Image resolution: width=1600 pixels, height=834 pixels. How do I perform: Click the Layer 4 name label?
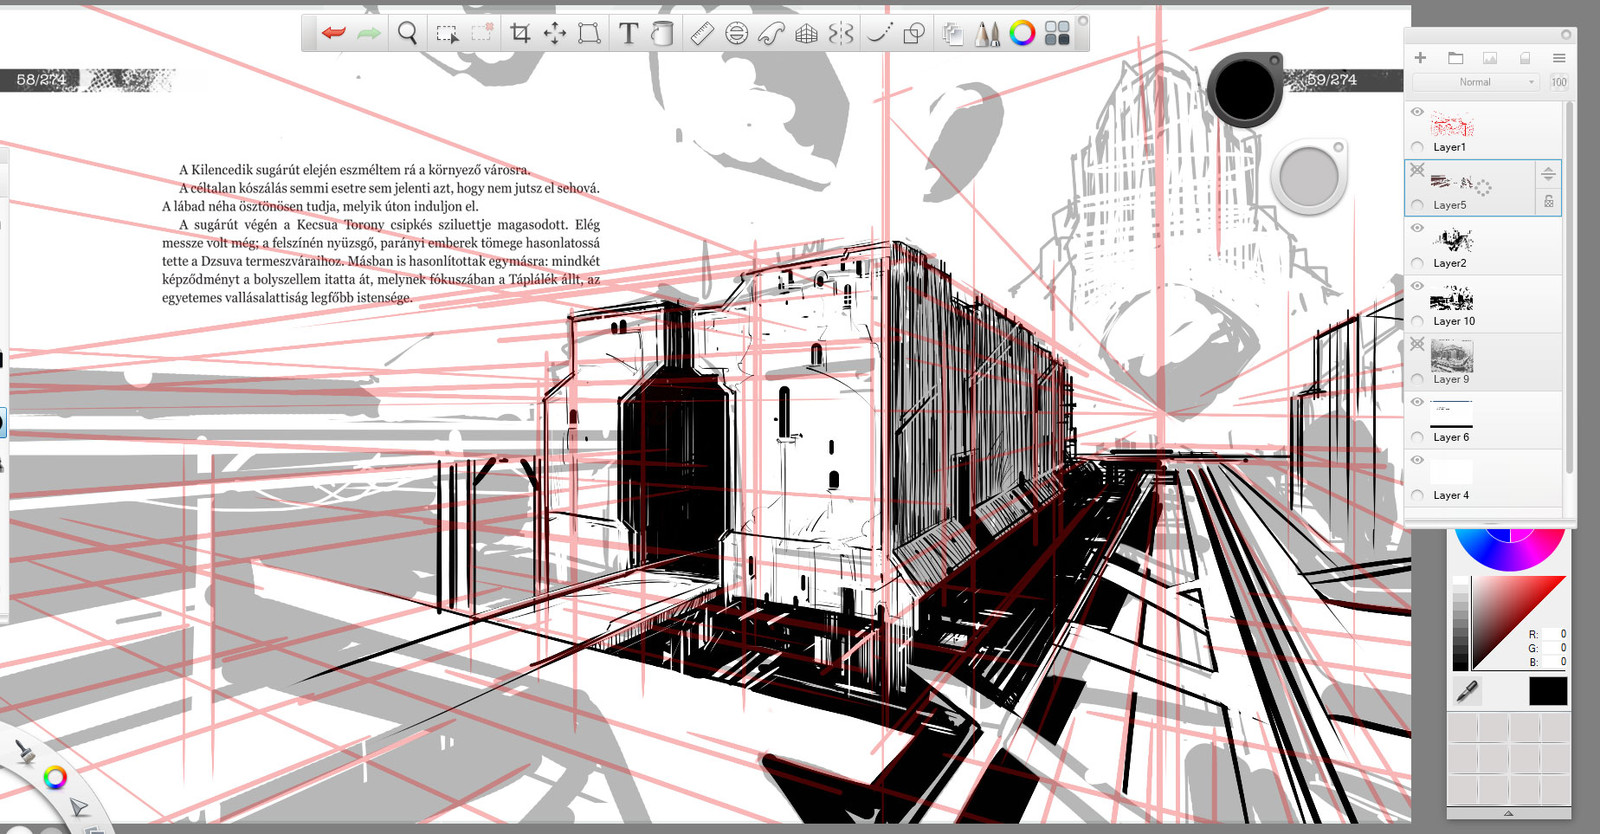point(1451,495)
